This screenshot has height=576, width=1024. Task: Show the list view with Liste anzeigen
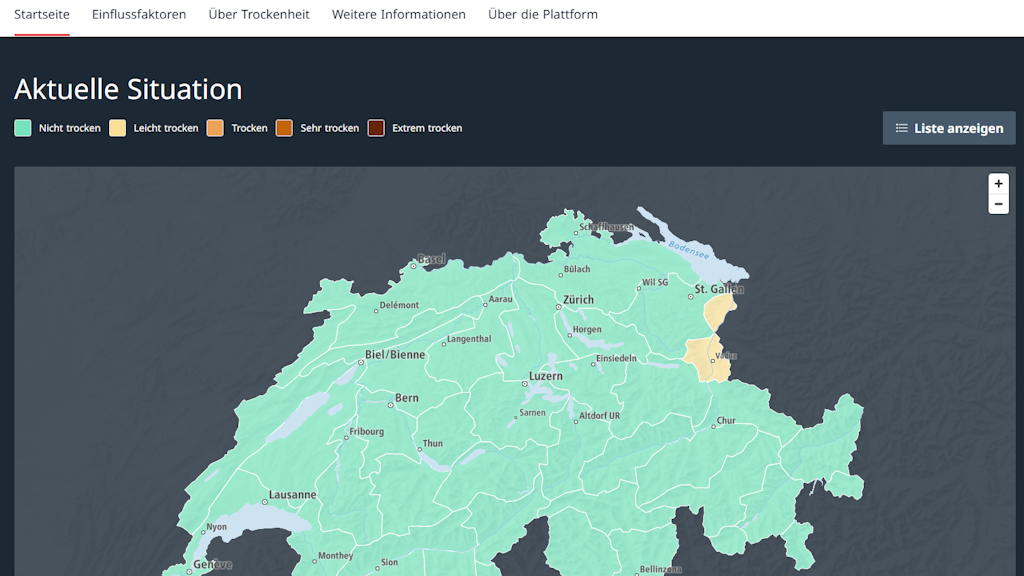[949, 128]
